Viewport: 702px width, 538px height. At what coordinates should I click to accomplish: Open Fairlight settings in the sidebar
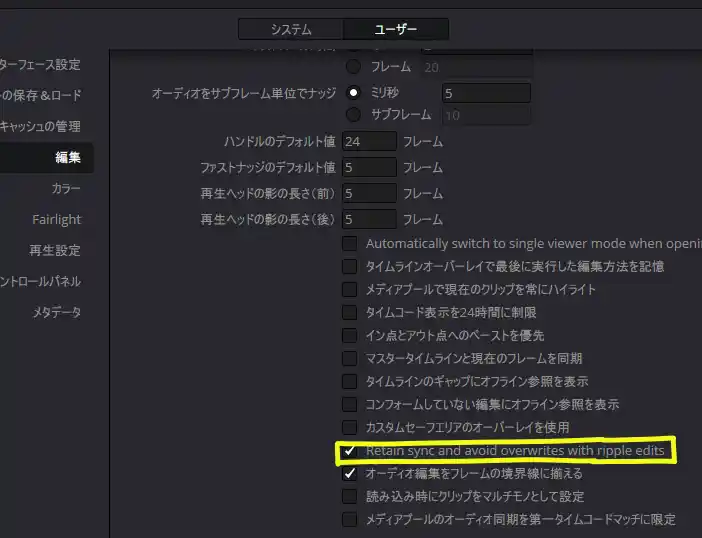pos(56,219)
